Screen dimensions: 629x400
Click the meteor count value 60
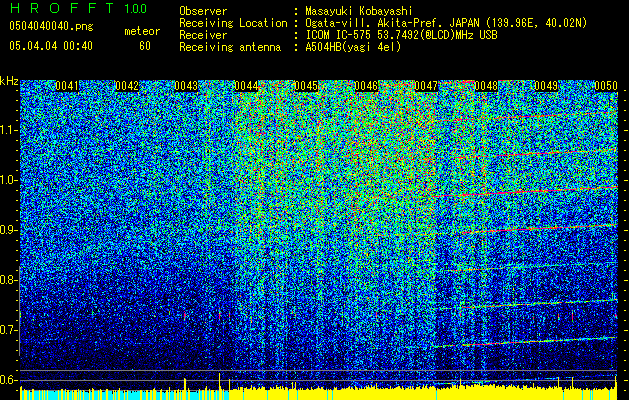145,46
